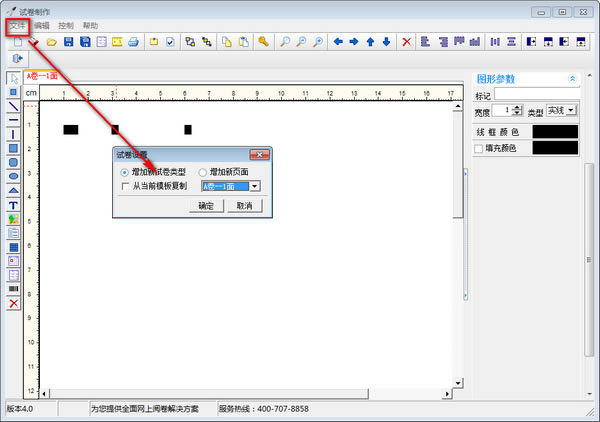
Task: Toggle the 填充颜色 checkbox
Action: 478,148
